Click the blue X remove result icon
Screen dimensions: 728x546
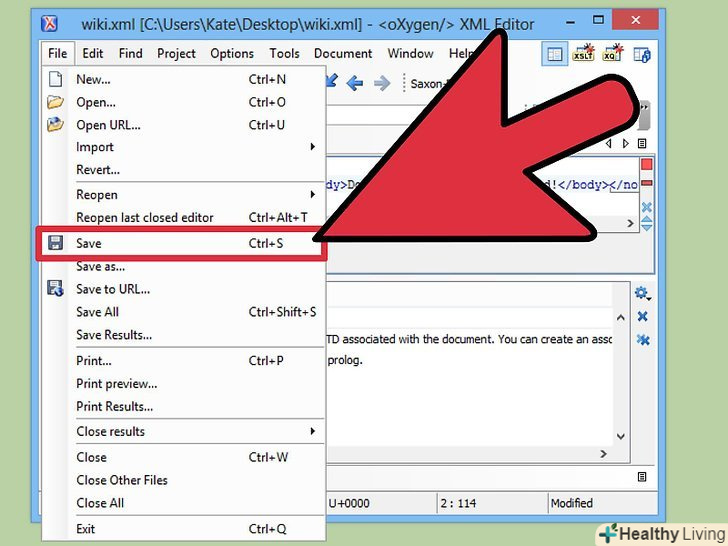pos(643,316)
